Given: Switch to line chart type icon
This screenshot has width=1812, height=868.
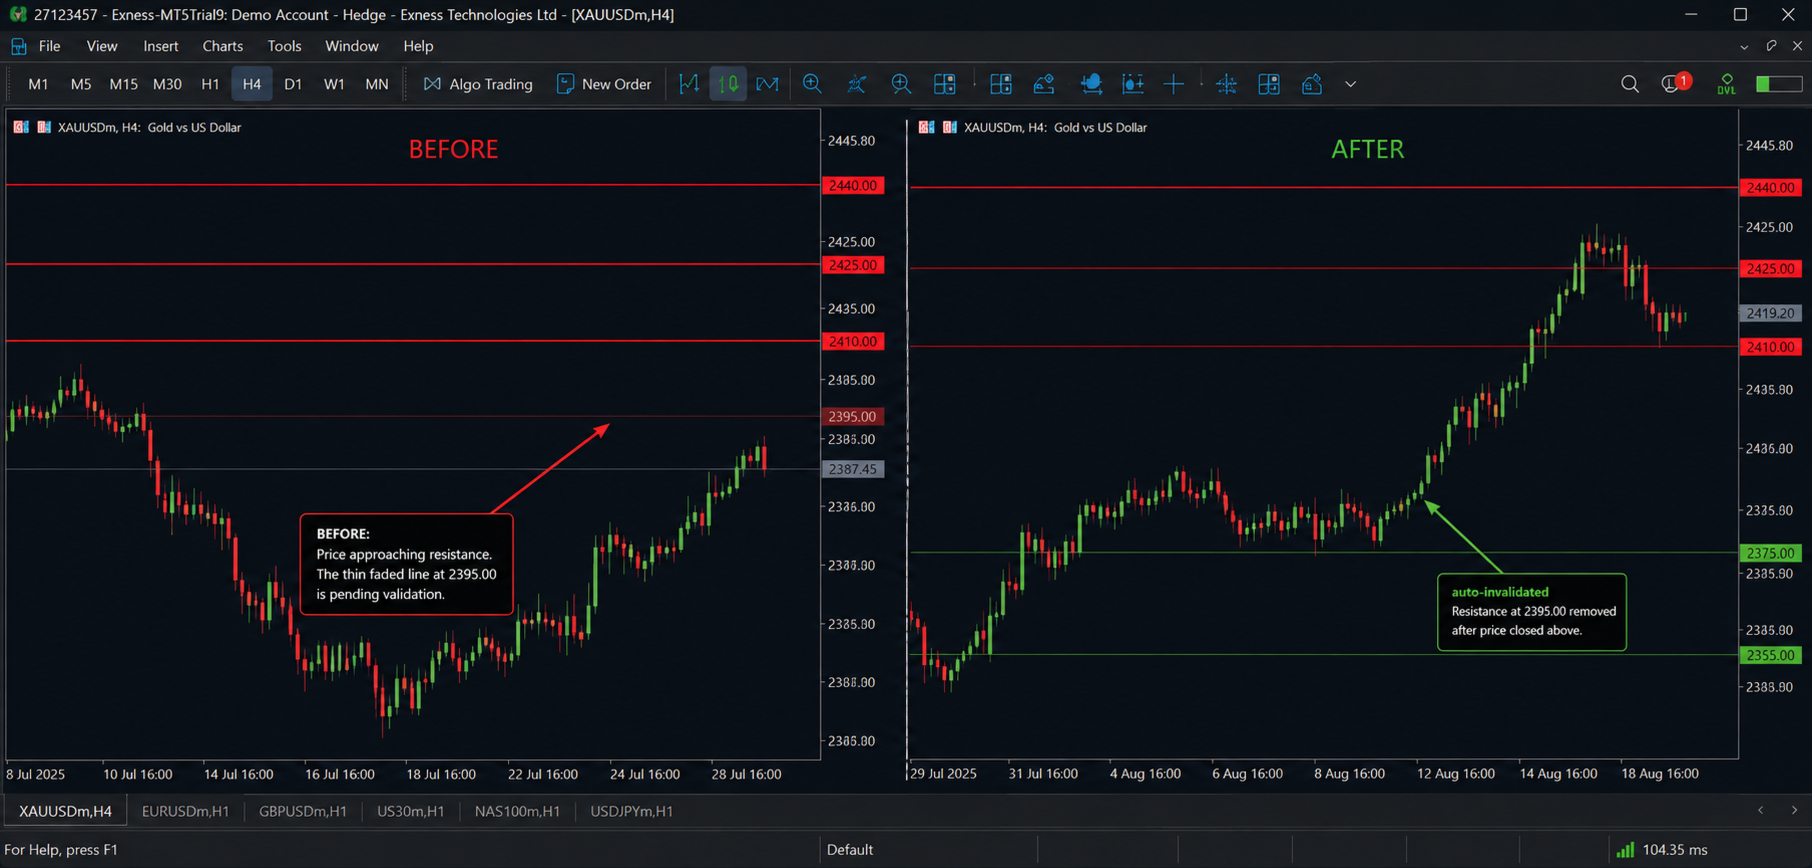Looking at the screenshot, I should pyautogui.click(x=767, y=84).
